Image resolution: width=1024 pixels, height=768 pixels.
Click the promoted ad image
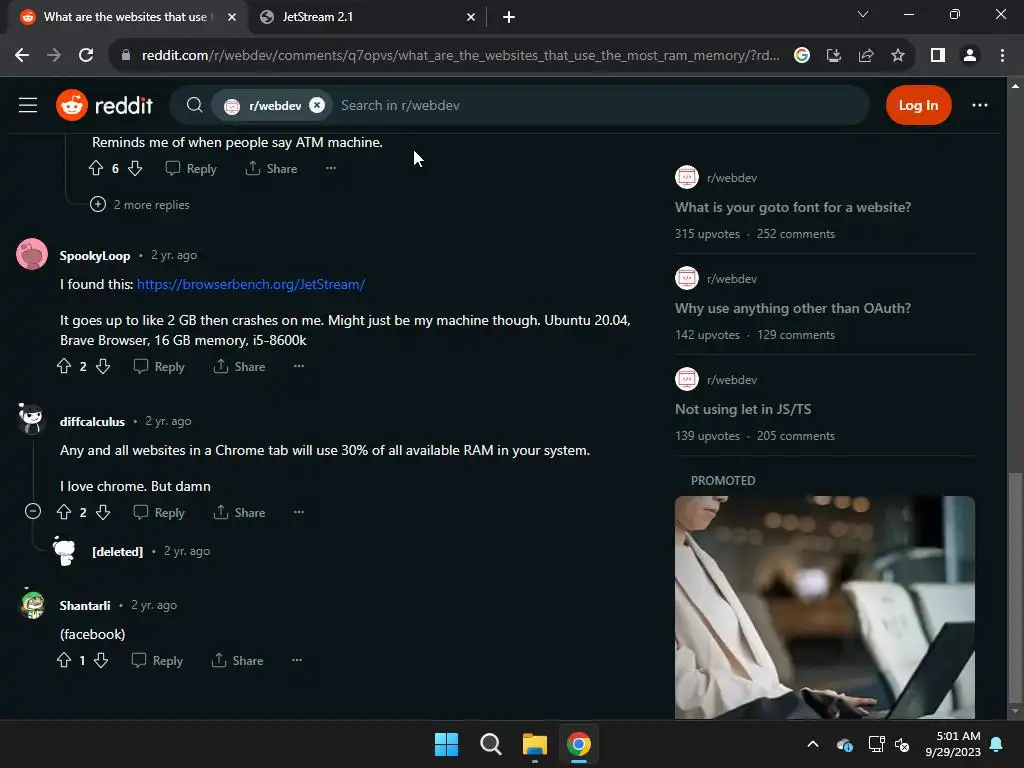(824, 607)
